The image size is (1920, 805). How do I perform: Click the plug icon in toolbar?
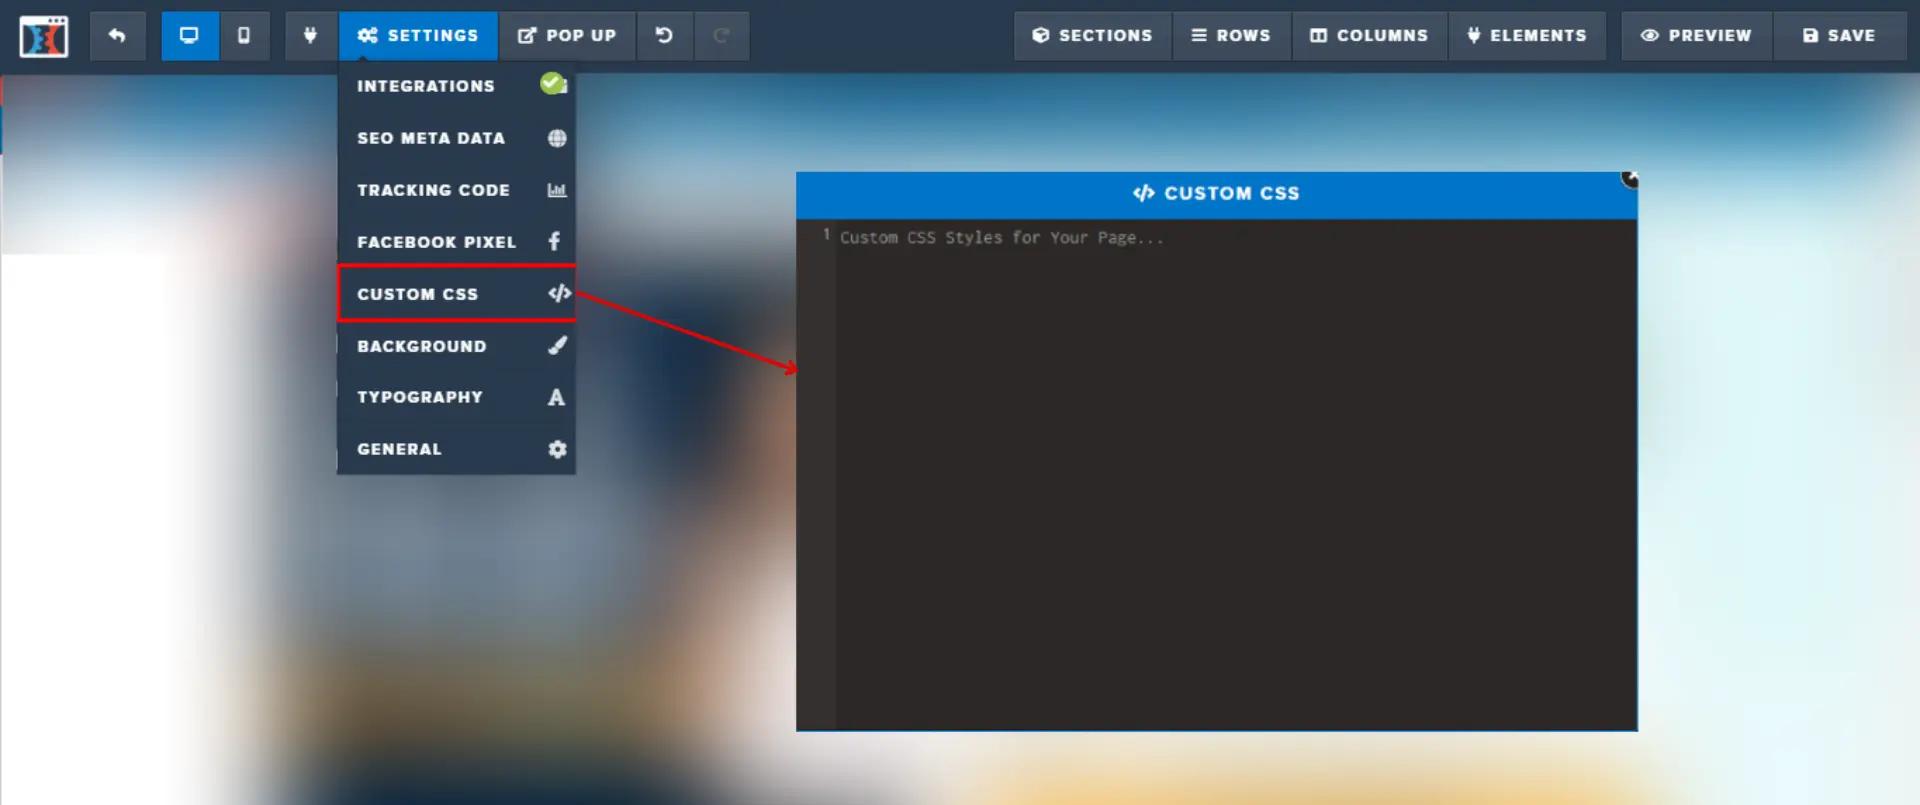point(310,36)
